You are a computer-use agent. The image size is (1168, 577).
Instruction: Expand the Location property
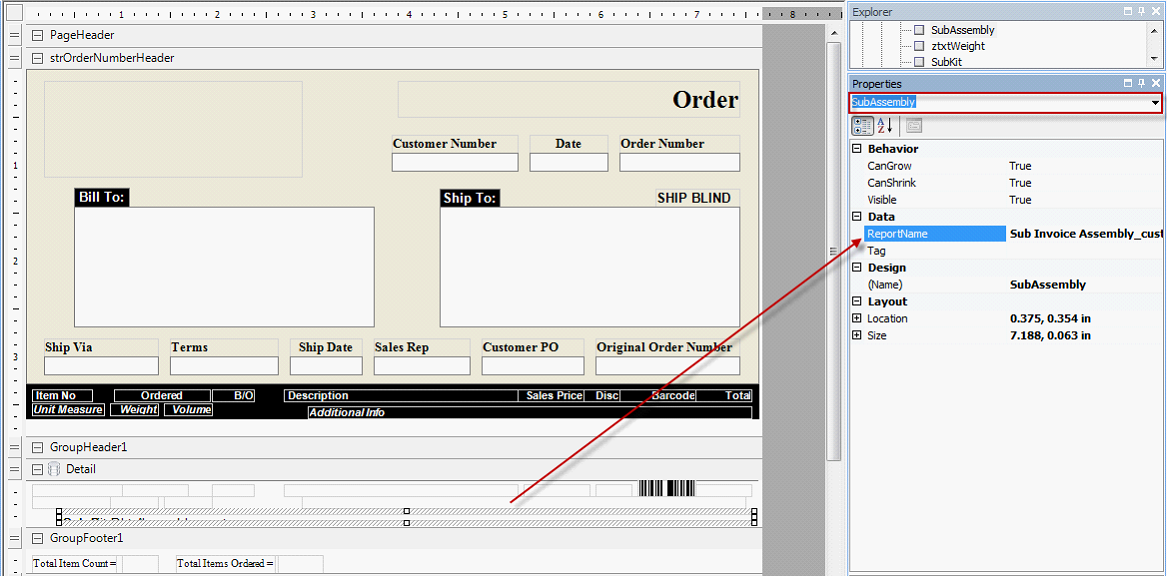[x=857, y=319]
